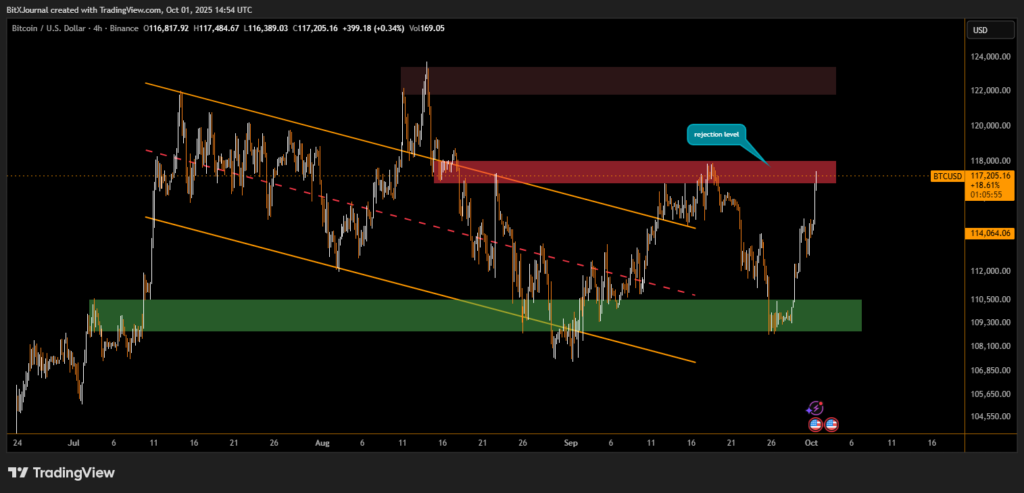Image resolution: width=1024 pixels, height=493 pixels.
Task: Click the Bitcoin / U.S. Dollar symbol title
Action: (60, 28)
